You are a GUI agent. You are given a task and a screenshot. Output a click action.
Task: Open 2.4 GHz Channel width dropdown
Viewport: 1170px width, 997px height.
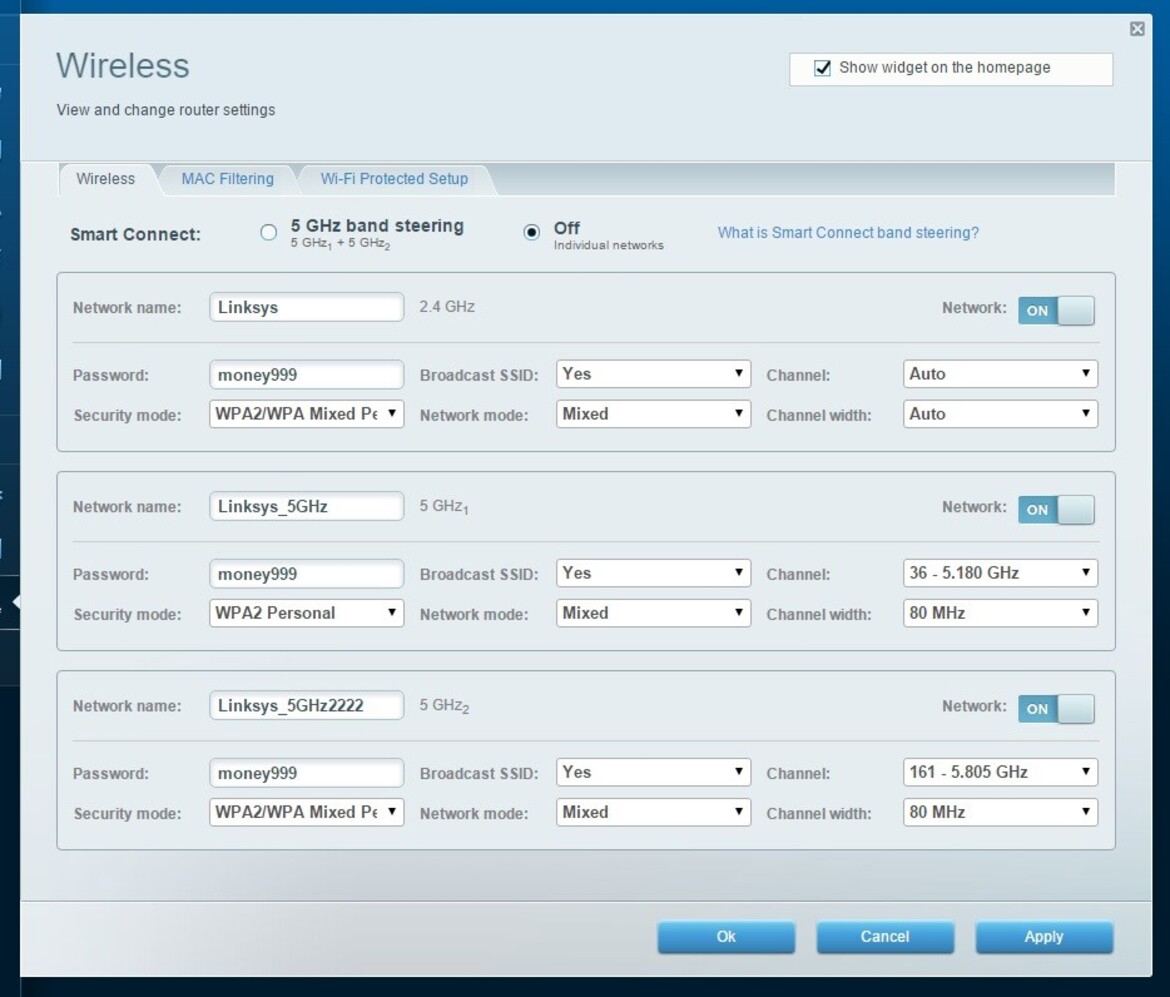click(x=1000, y=414)
